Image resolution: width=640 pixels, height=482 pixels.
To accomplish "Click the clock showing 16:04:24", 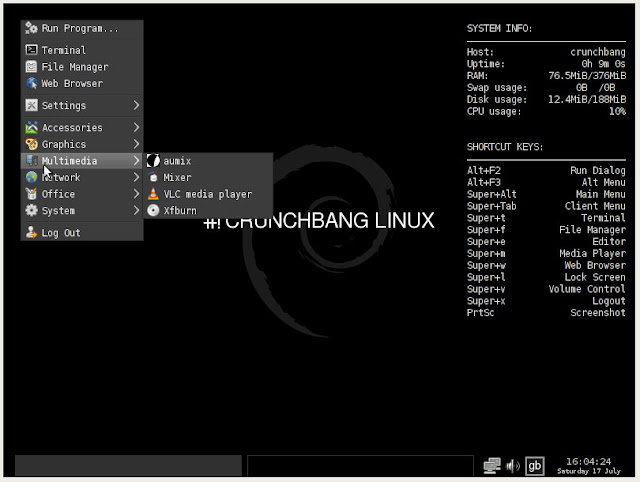I will click(588, 461).
